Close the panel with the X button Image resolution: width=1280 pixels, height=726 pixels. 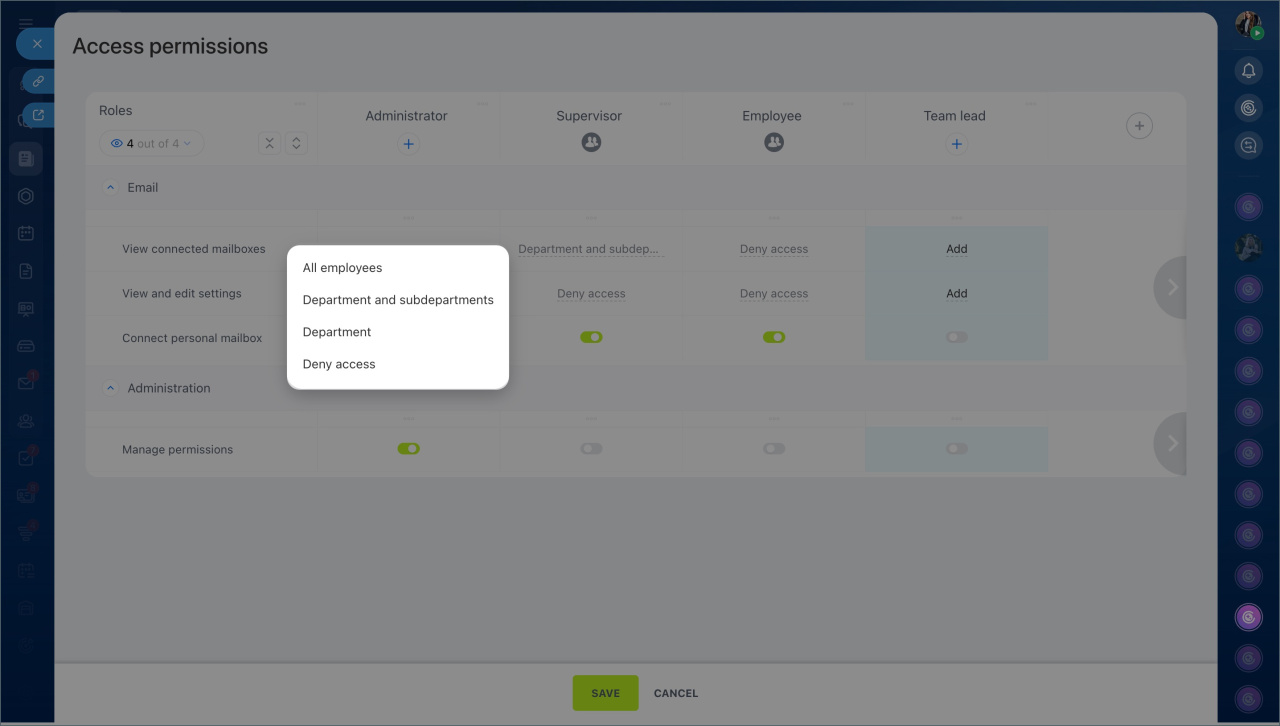[x=37, y=44]
